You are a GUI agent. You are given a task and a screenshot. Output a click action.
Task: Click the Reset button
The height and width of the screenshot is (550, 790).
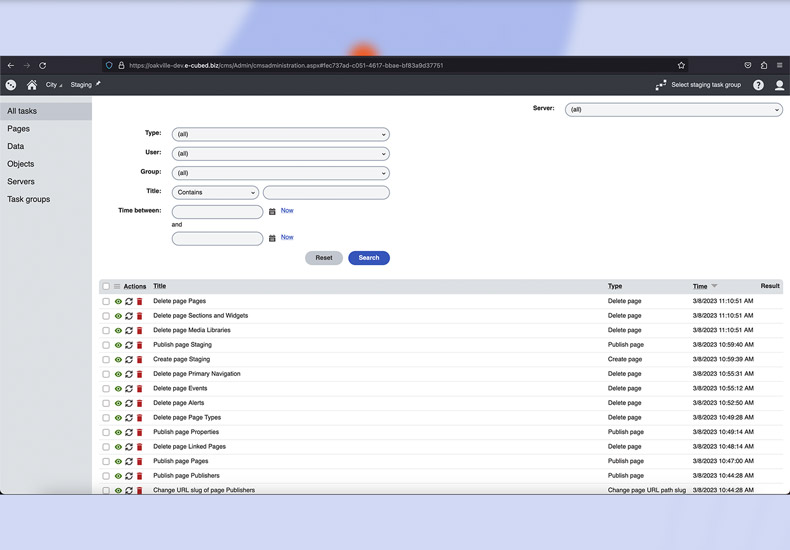324,258
